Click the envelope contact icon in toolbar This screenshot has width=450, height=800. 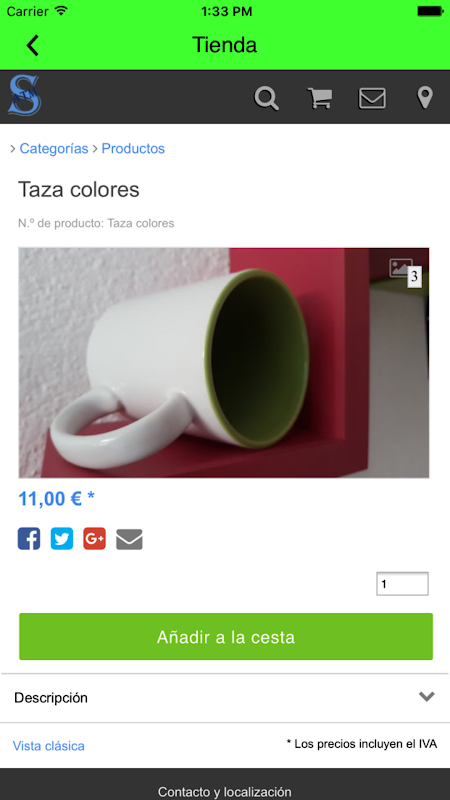372,98
